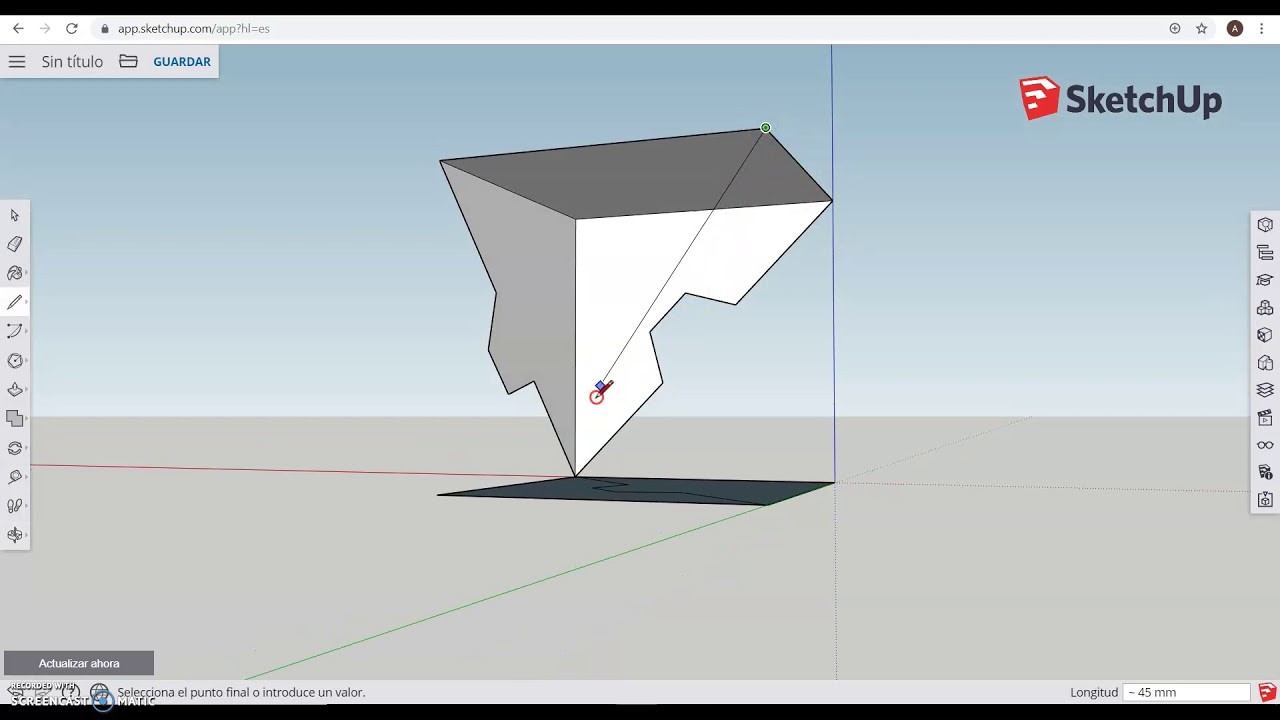Image resolution: width=1280 pixels, height=720 pixels.
Task: Select the Outer Shell solid tool
Action: tap(14, 419)
